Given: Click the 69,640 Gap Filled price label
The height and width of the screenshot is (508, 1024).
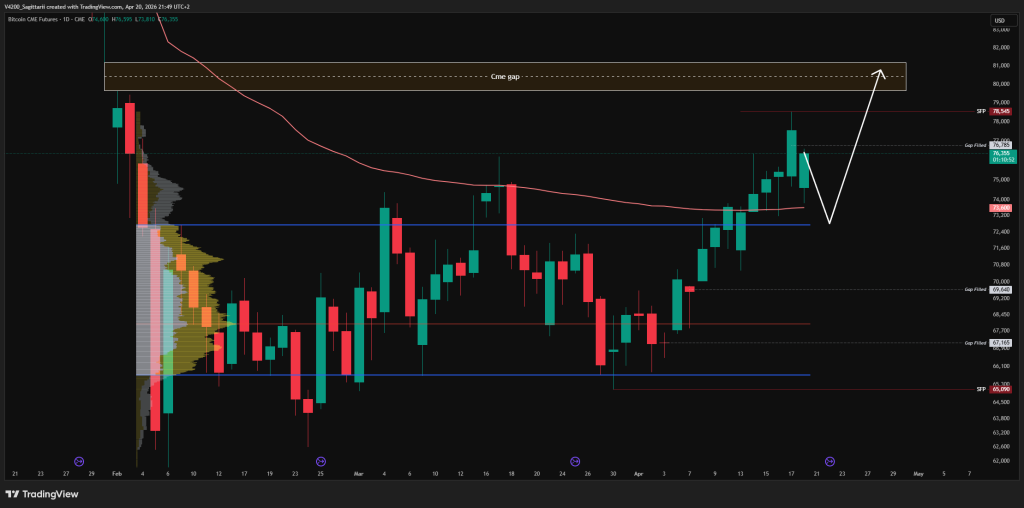Looking at the screenshot, I should point(1000,290).
